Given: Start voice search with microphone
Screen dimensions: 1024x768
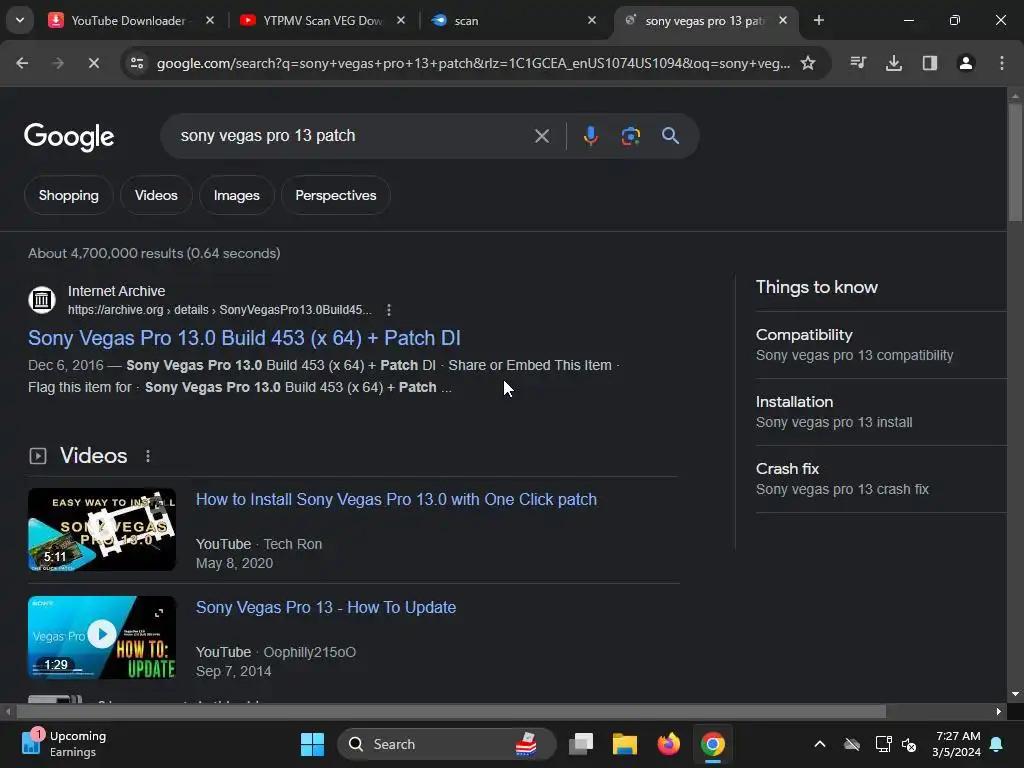Looking at the screenshot, I should pos(590,136).
